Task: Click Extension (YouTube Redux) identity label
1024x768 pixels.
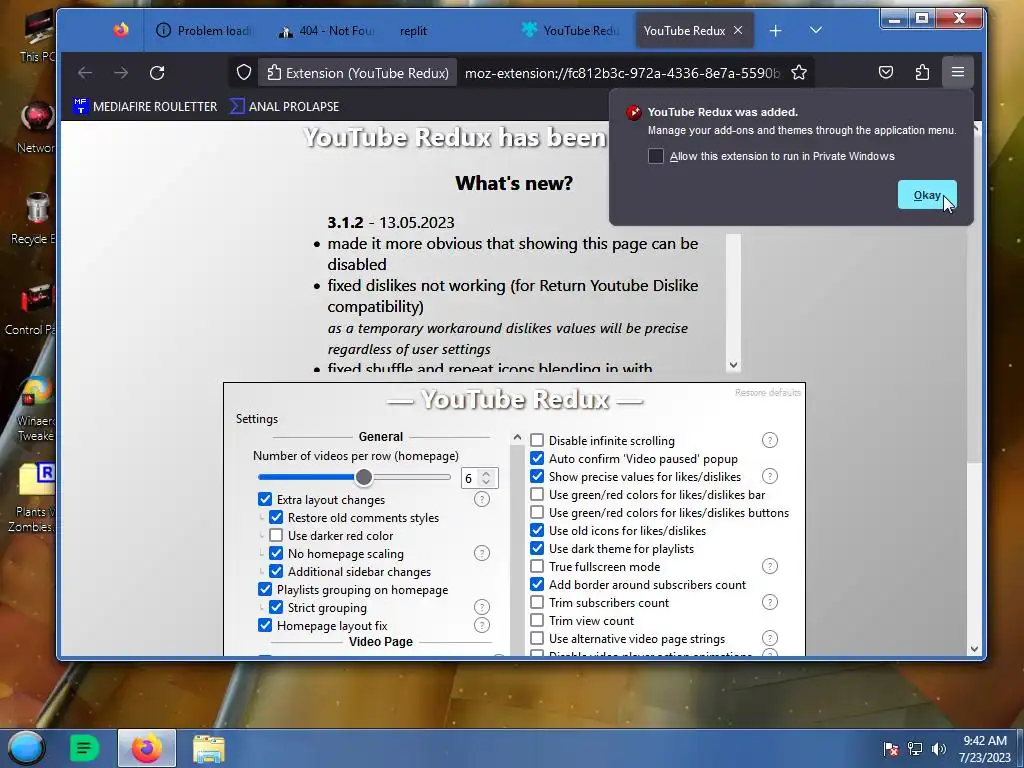Action: click(358, 72)
